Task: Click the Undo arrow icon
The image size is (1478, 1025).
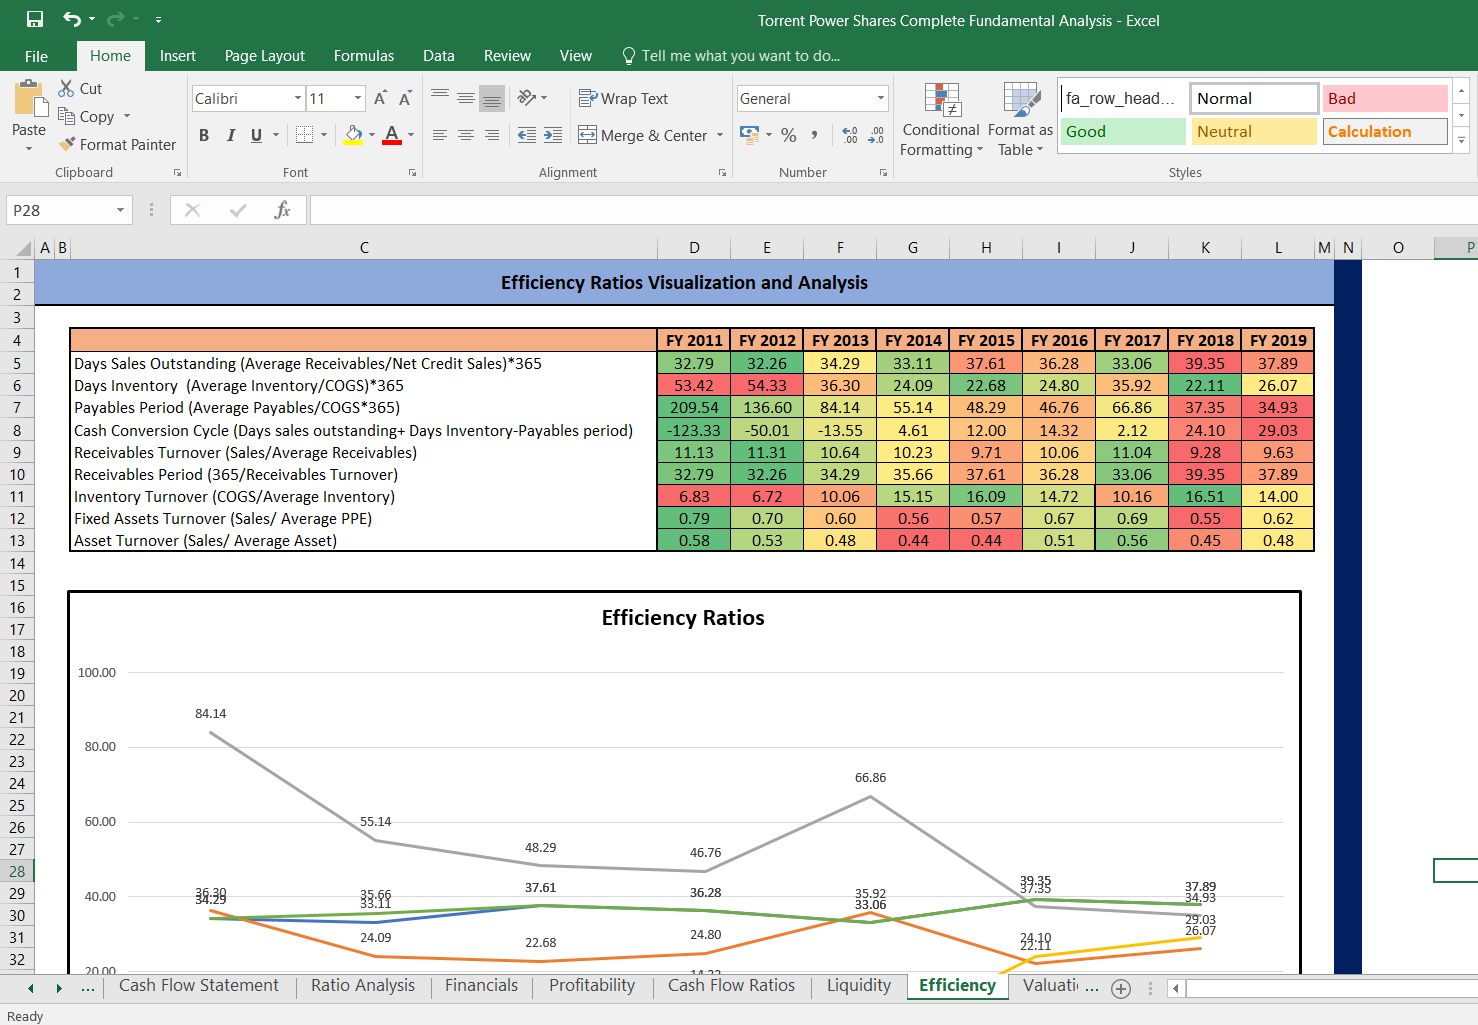Action: point(72,19)
